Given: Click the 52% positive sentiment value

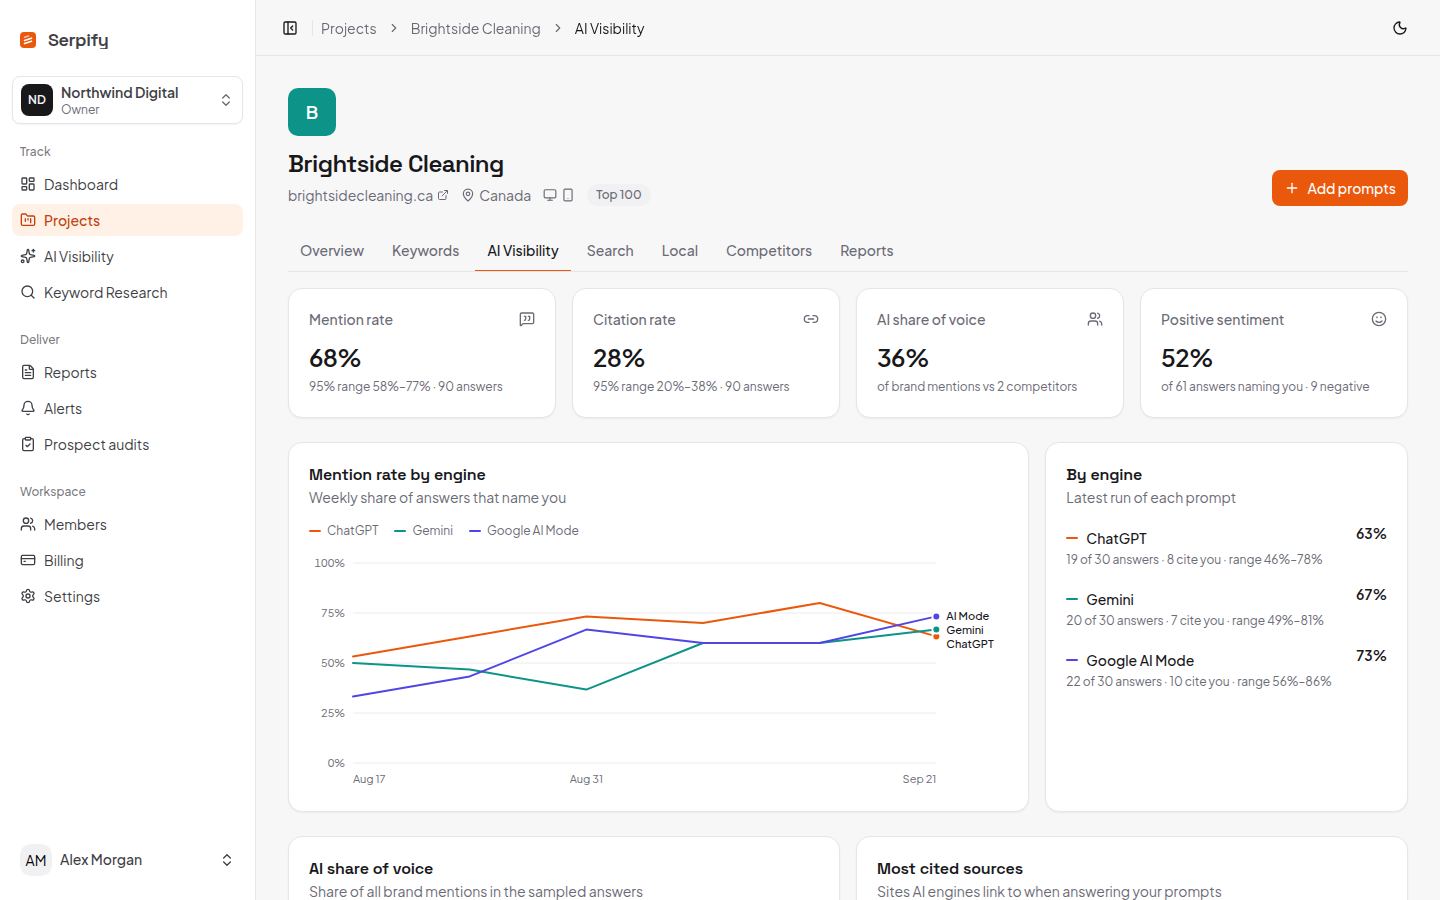Looking at the screenshot, I should pos(1187,358).
